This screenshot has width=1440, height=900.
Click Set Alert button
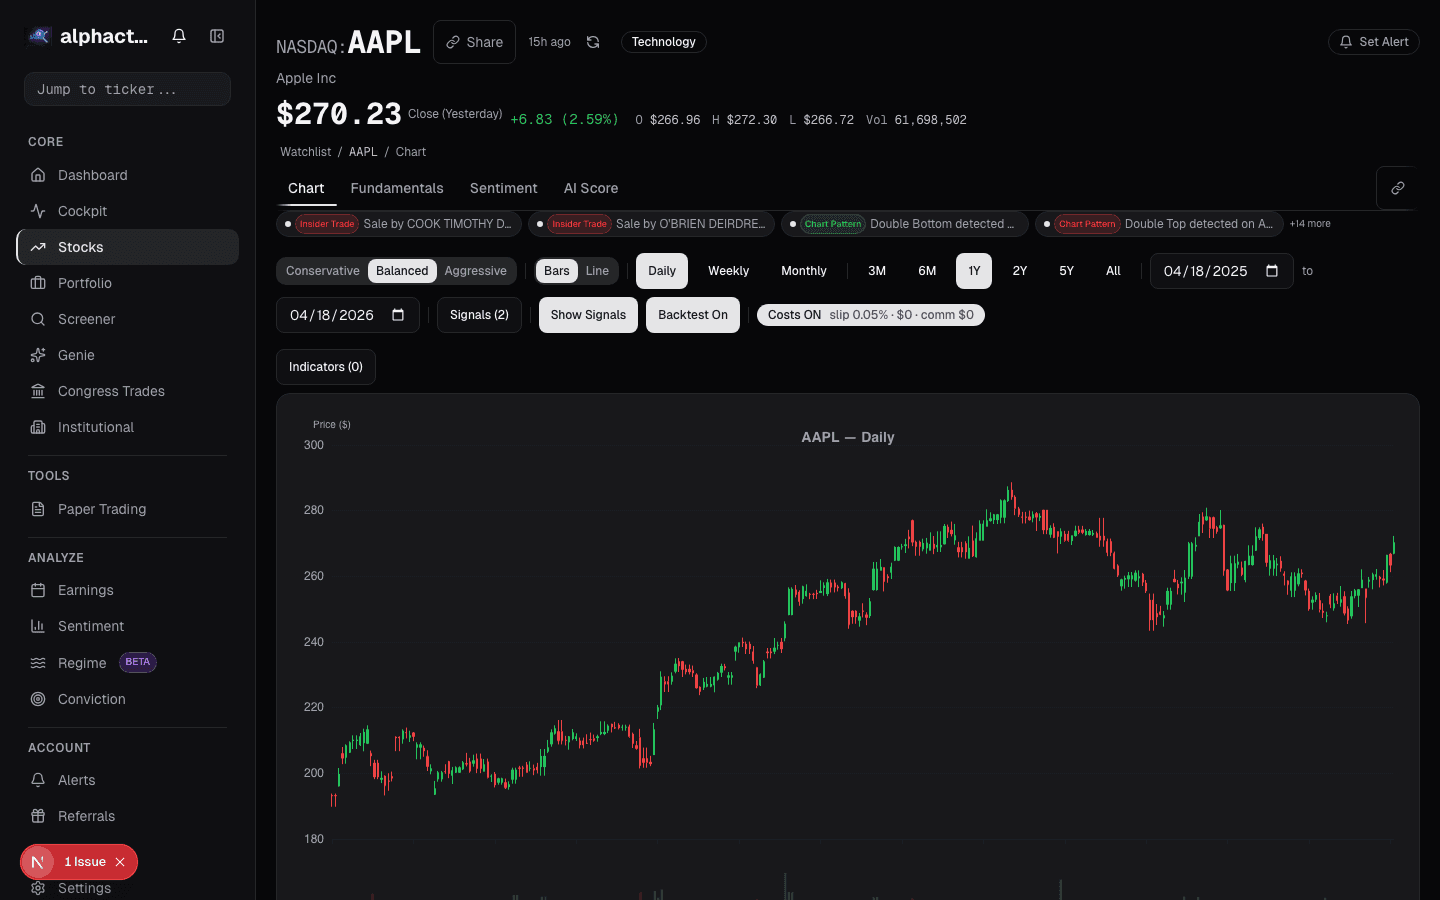[x=1374, y=42]
